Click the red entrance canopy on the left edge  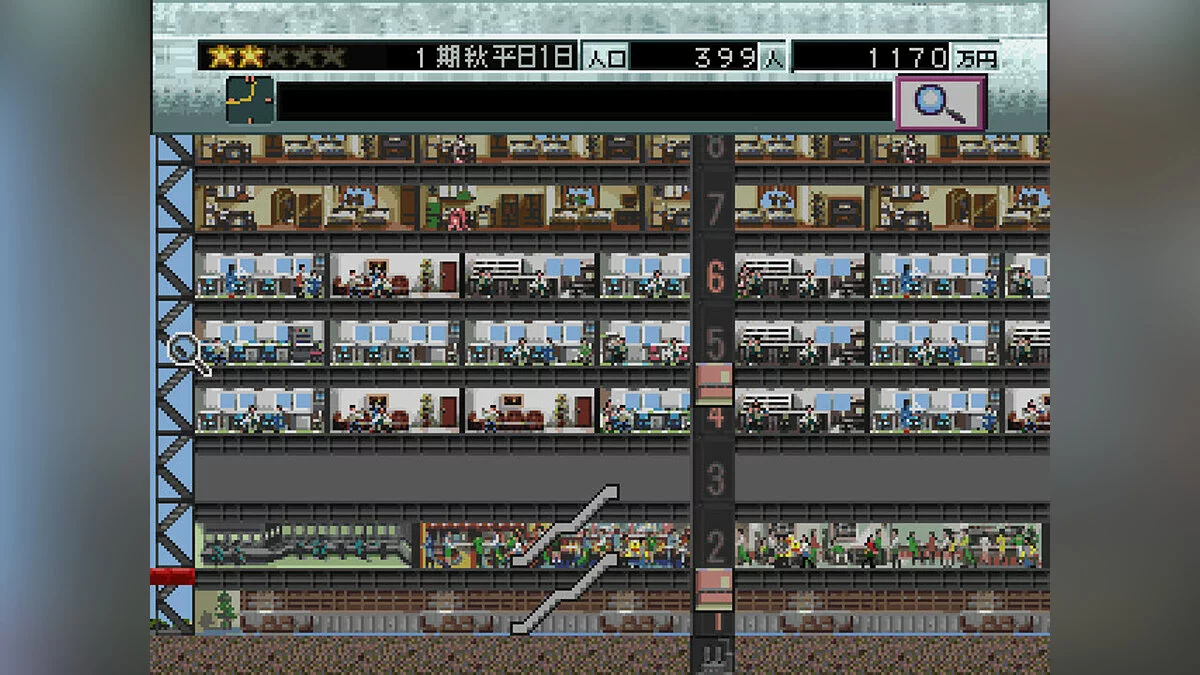[x=172, y=576]
